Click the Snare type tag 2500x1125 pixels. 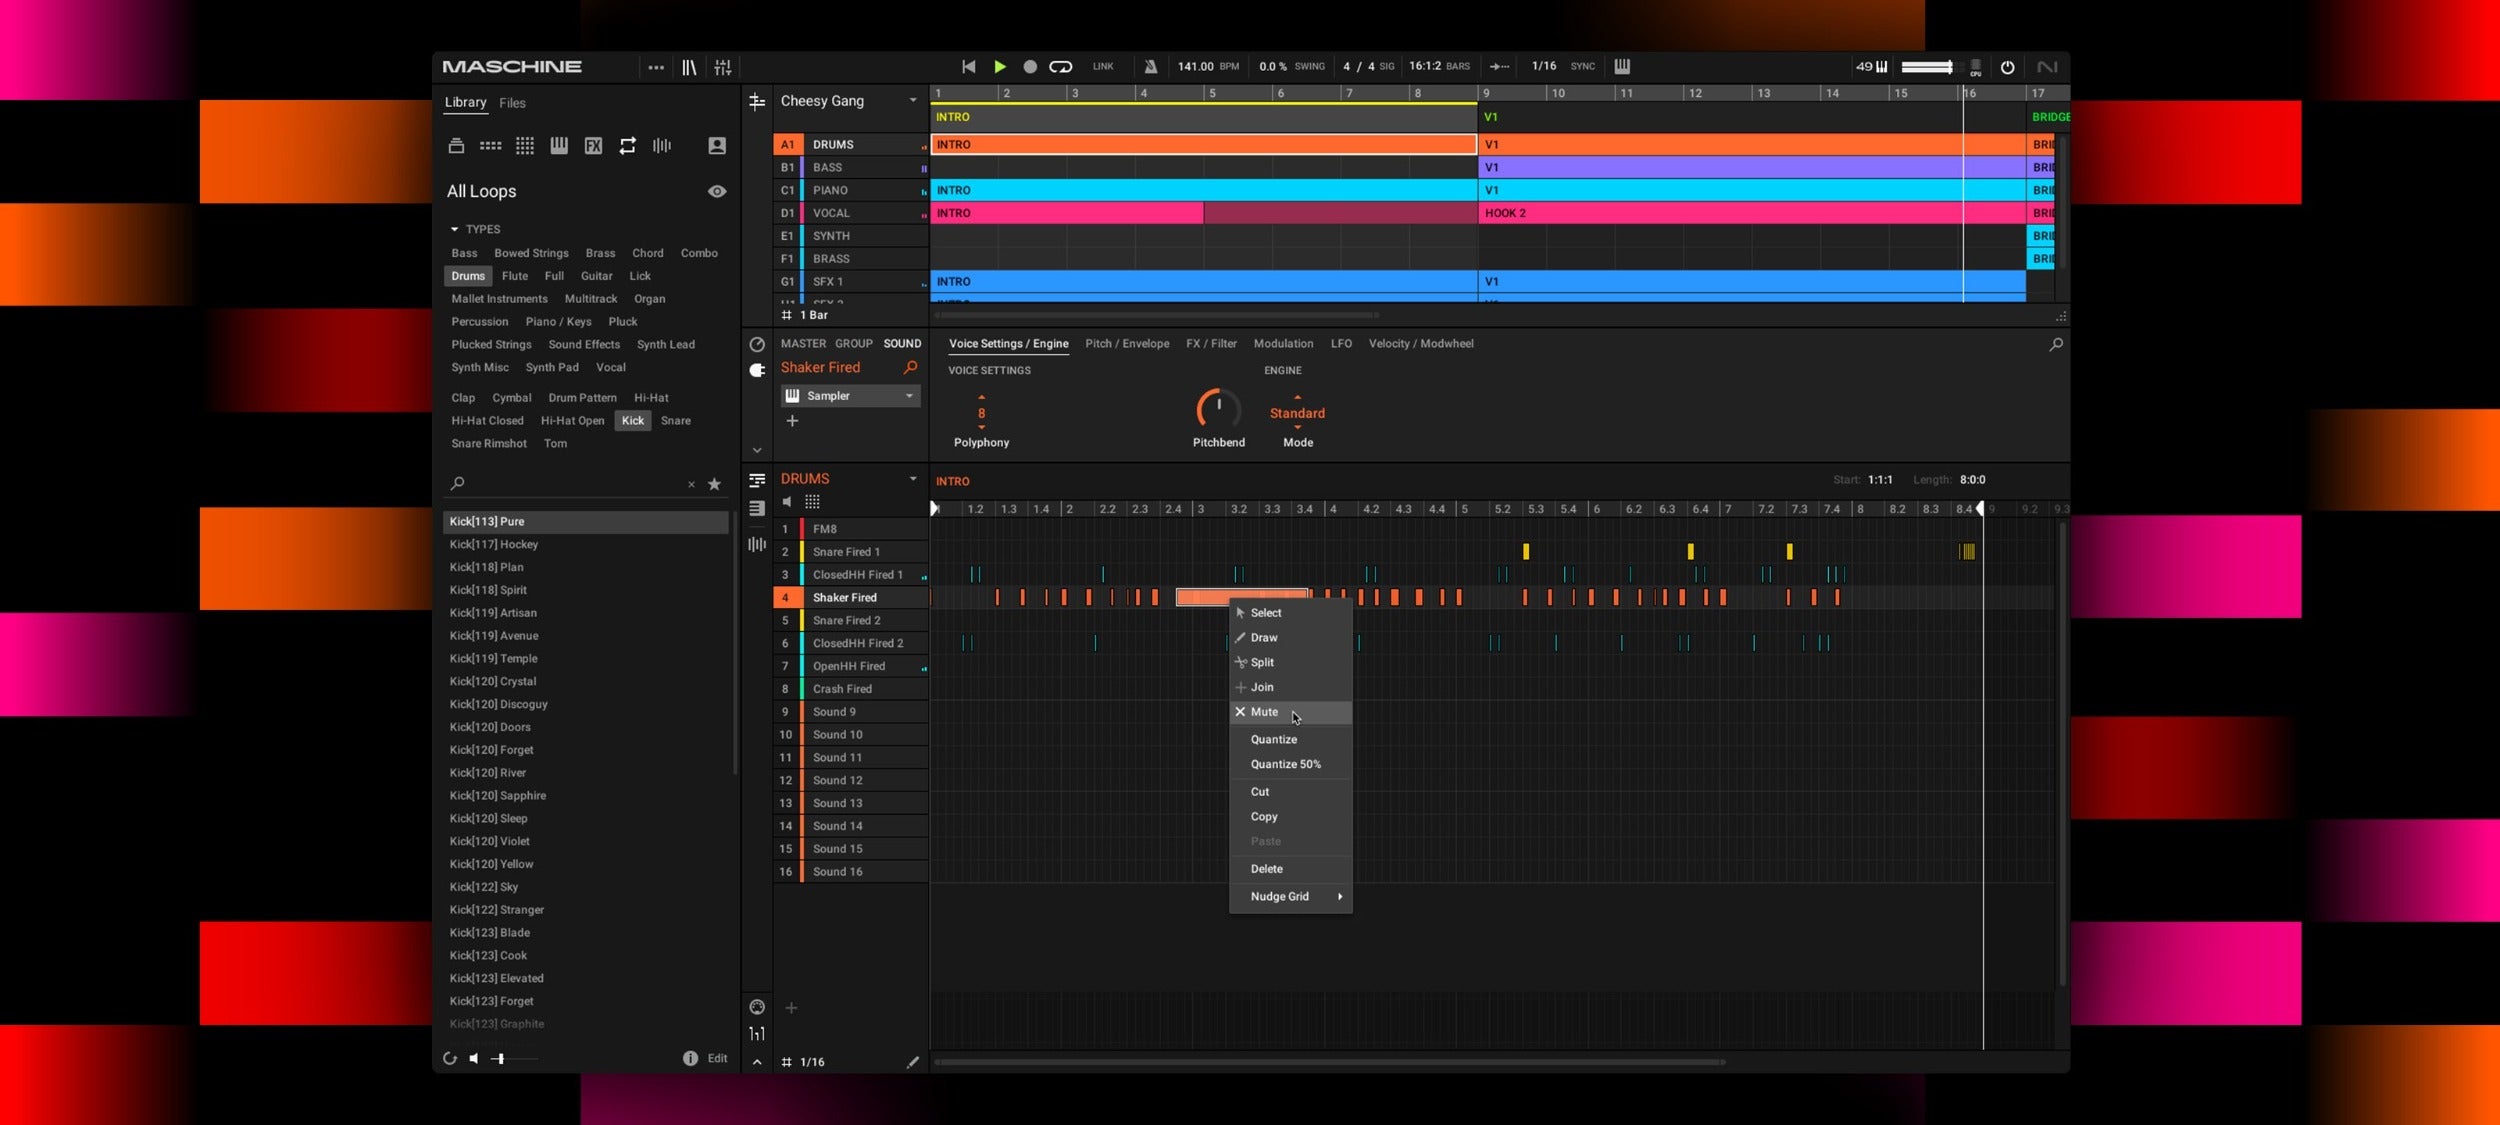click(675, 421)
